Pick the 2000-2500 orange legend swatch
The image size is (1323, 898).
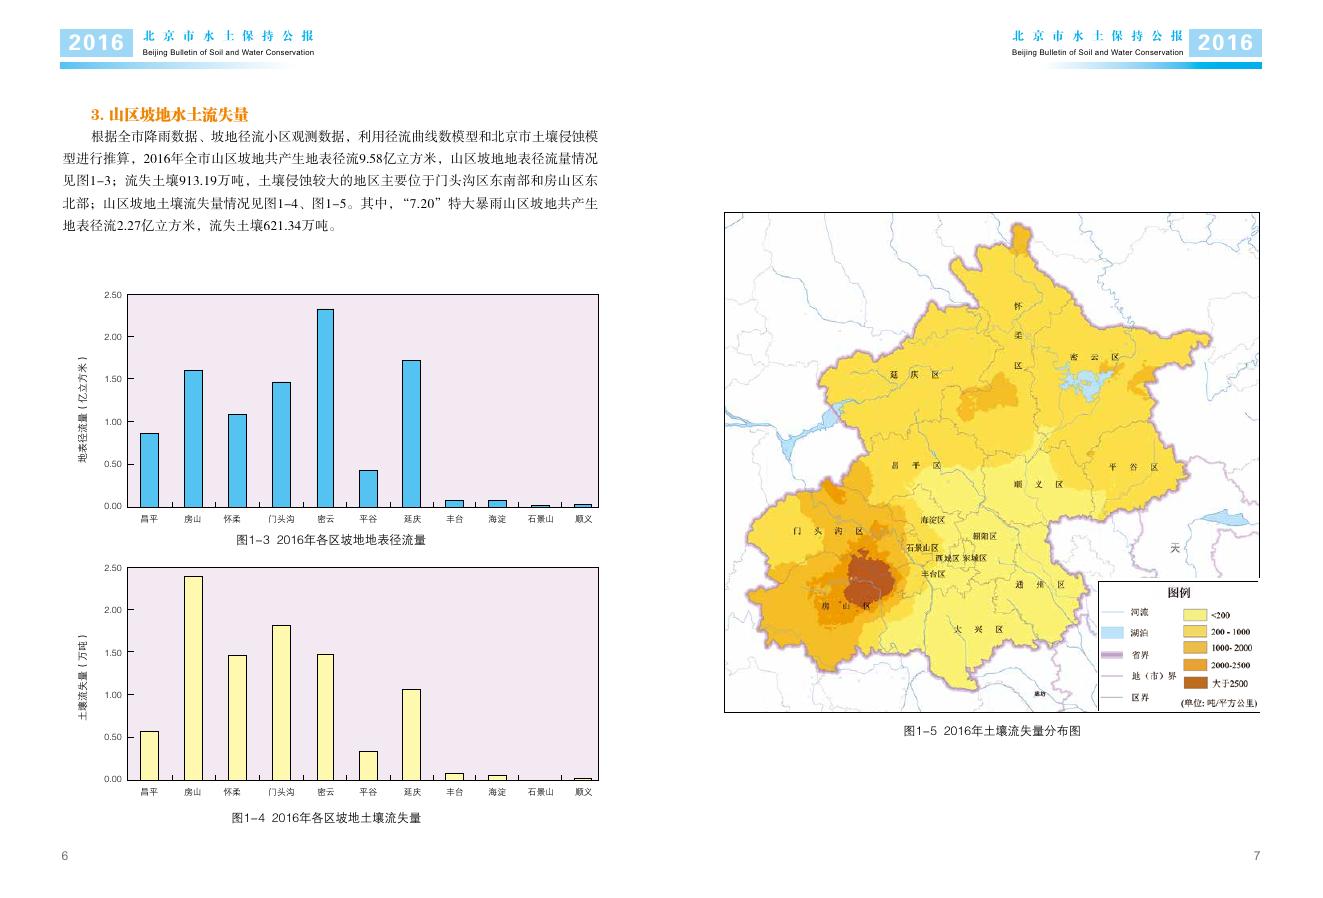click(1195, 665)
